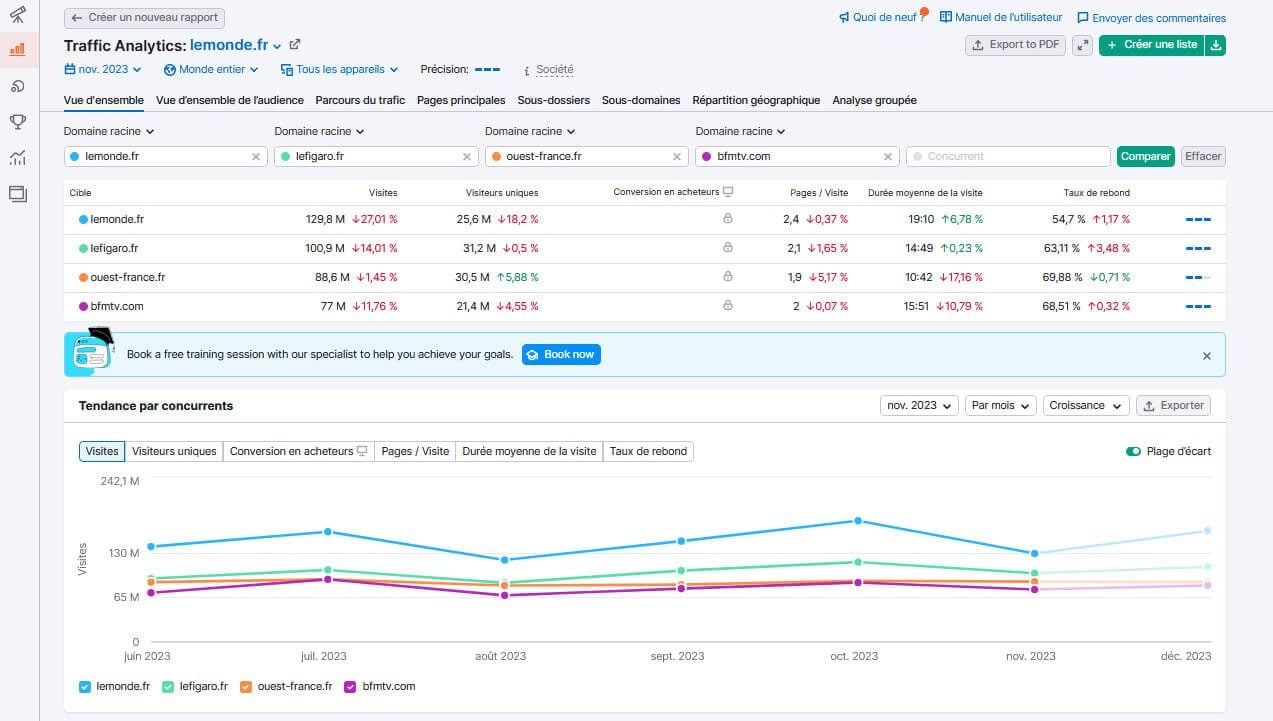Open the Croissance dropdown
The height and width of the screenshot is (721, 1273).
[1085, 405]
